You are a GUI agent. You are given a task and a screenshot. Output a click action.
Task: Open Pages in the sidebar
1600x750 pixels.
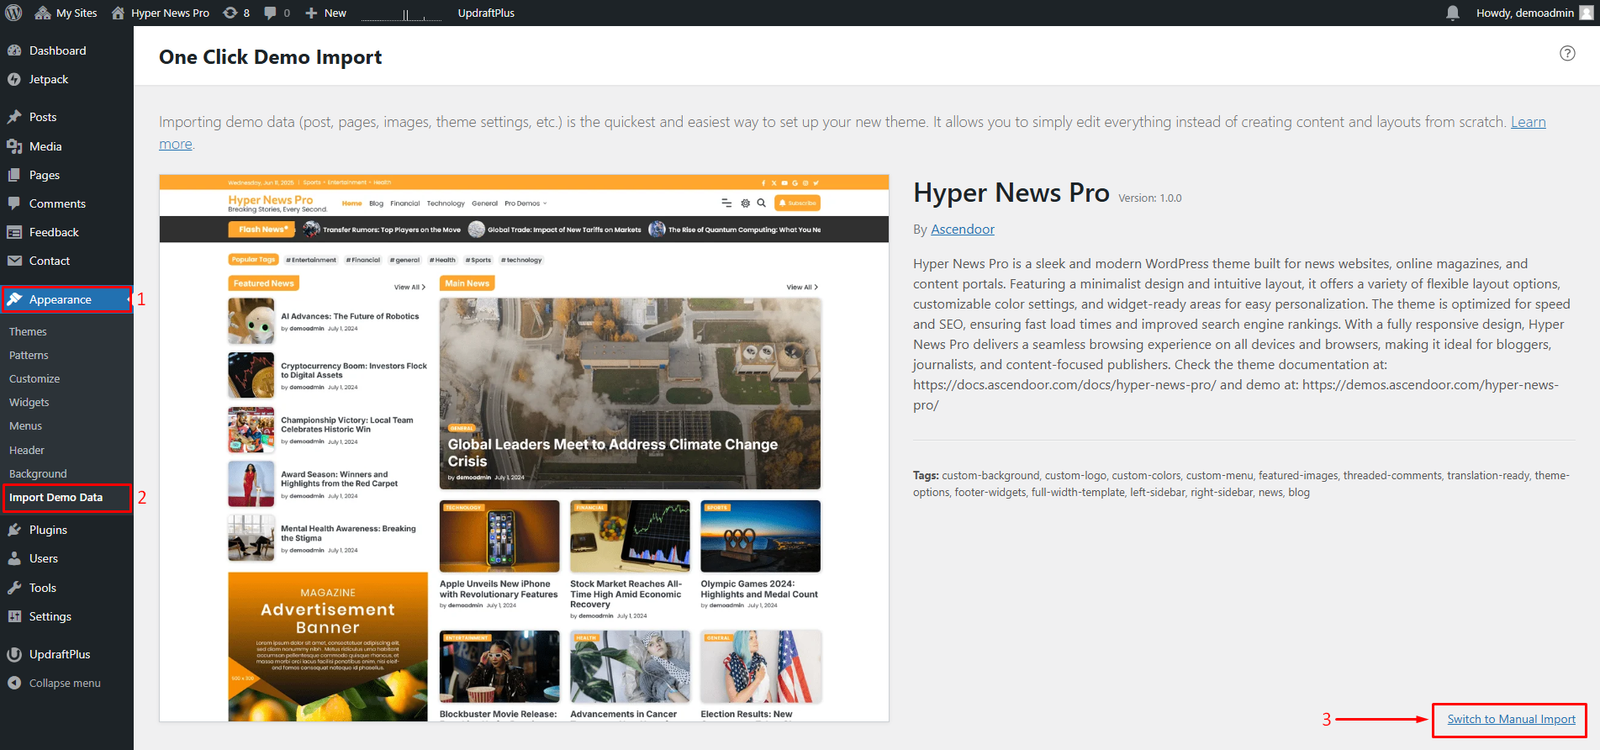tap(44, 175)
